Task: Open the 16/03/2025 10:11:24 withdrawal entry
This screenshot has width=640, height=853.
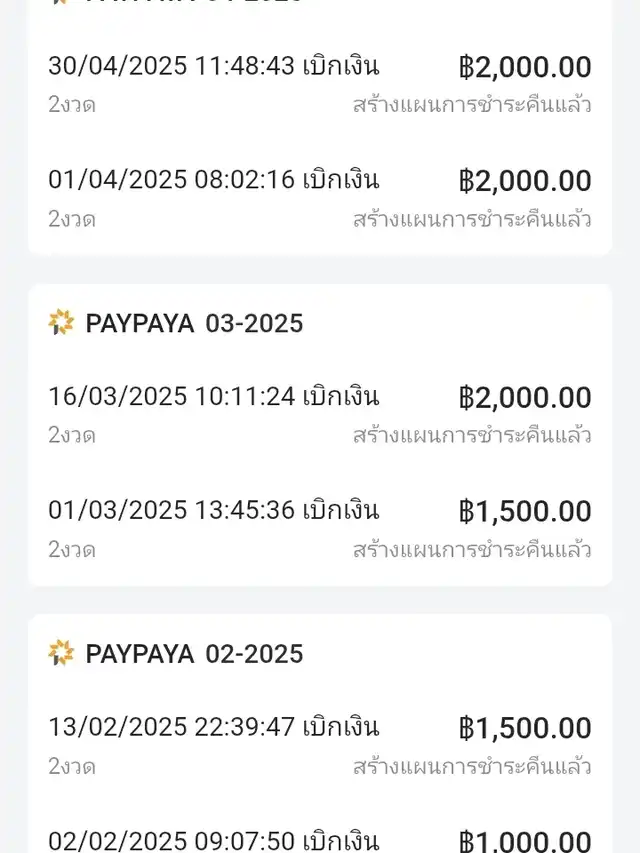Action: point(320,415)
